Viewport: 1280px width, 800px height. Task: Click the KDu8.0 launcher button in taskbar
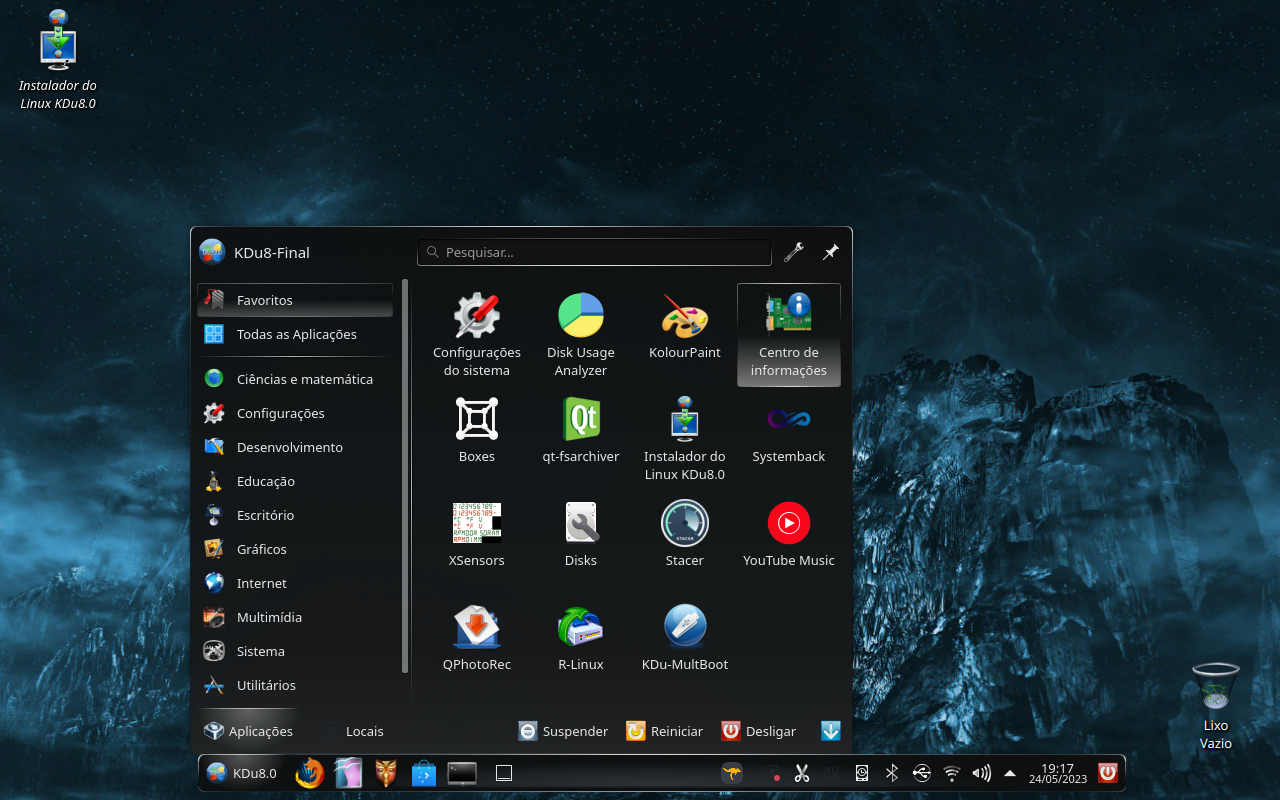241,773
